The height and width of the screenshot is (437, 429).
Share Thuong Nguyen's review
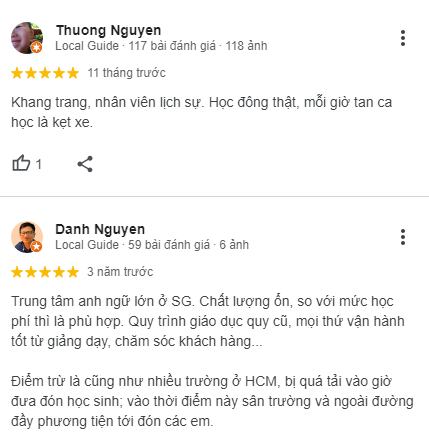(x=85, y=164)
